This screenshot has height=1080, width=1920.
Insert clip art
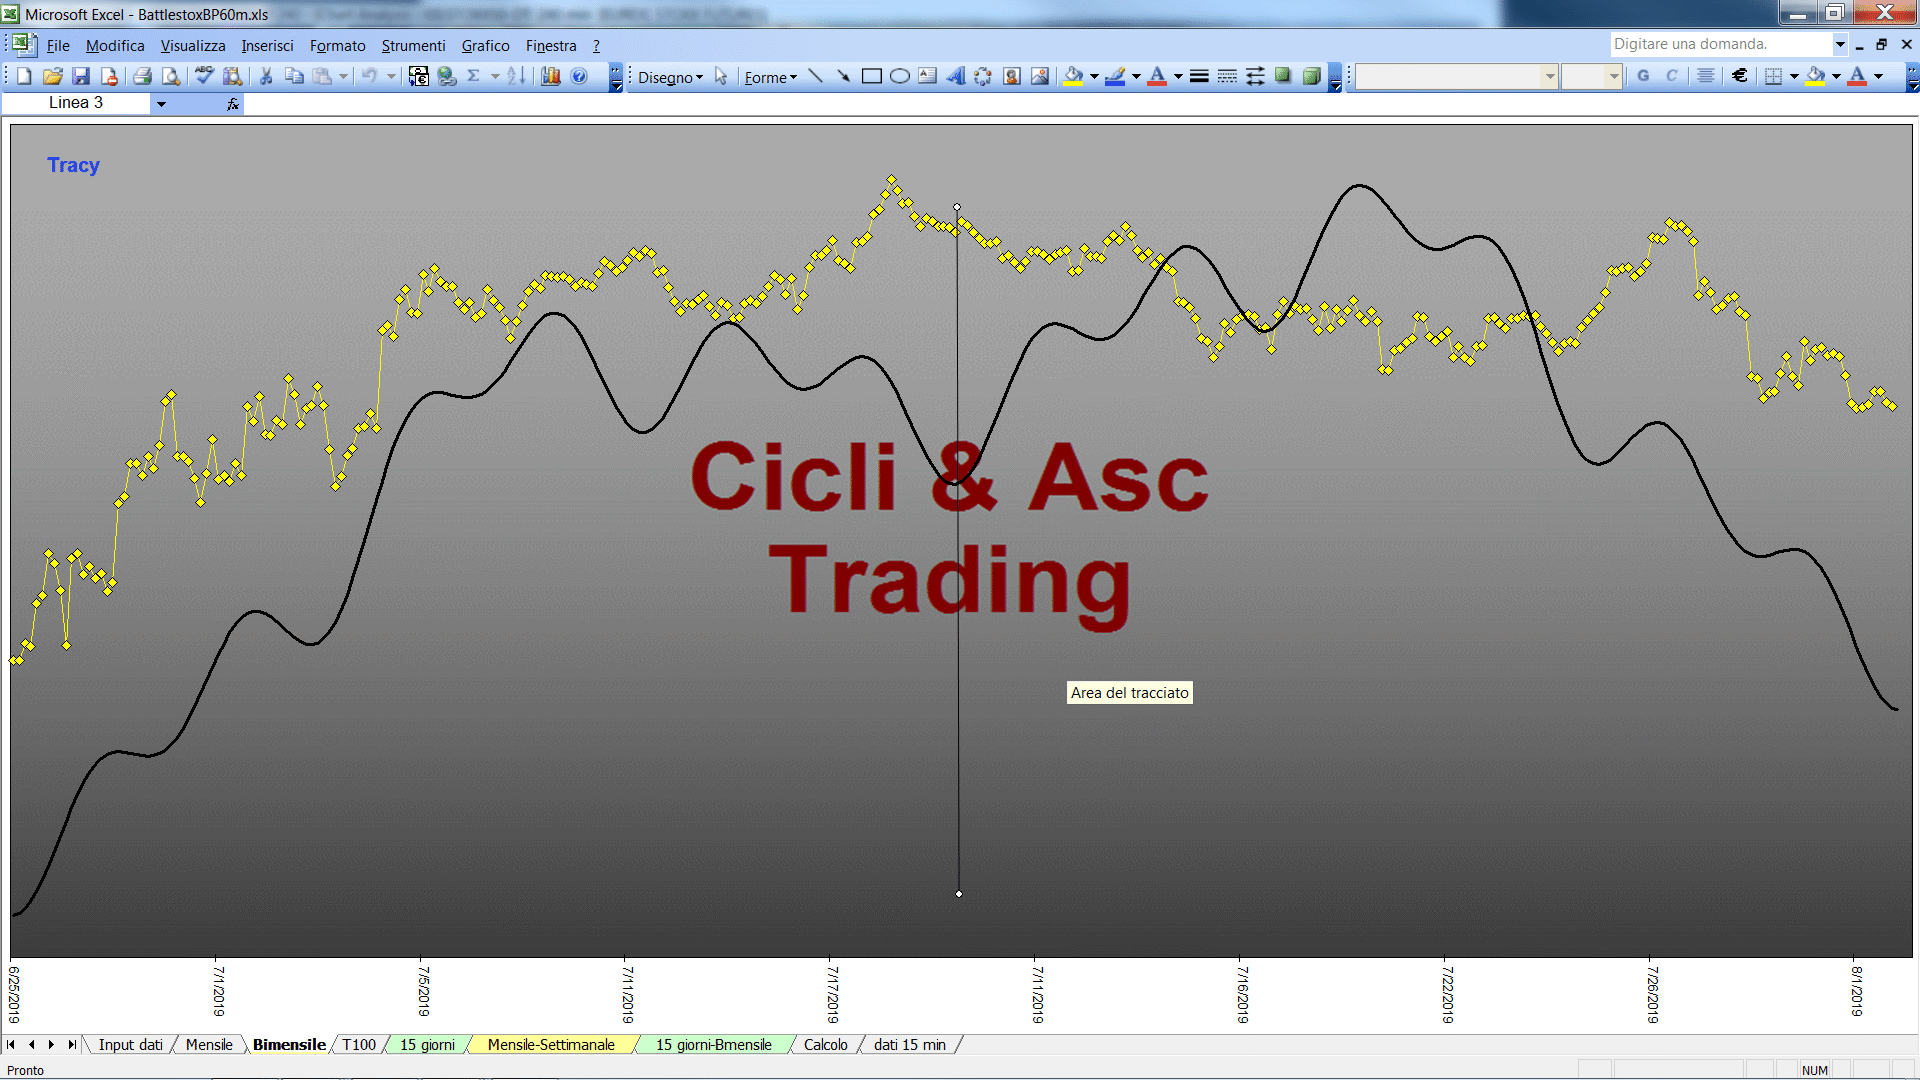[x=1011, y=77]
